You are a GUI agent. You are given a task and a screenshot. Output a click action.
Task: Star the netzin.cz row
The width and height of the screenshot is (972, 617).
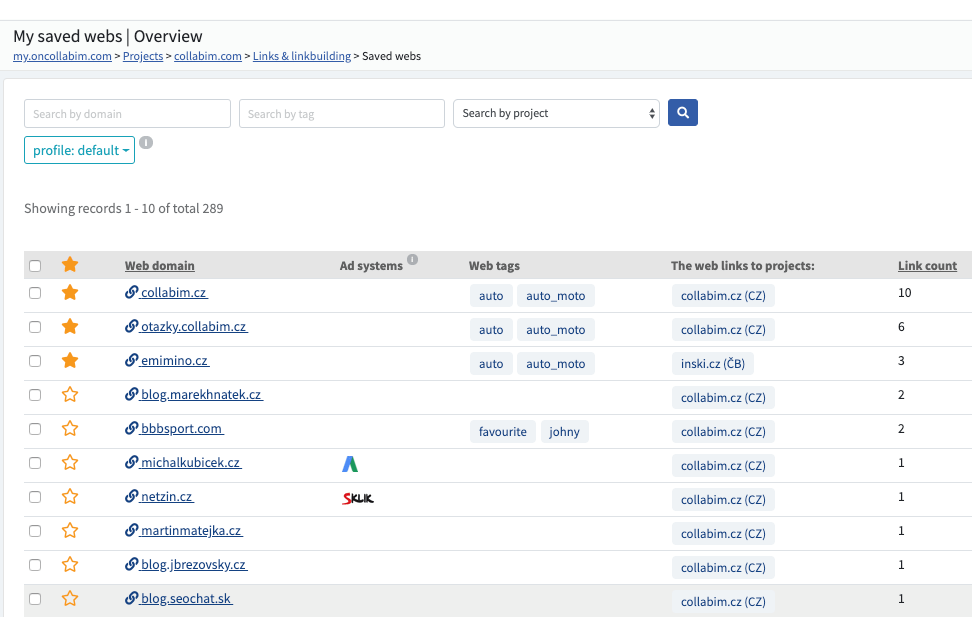point(70,497)
